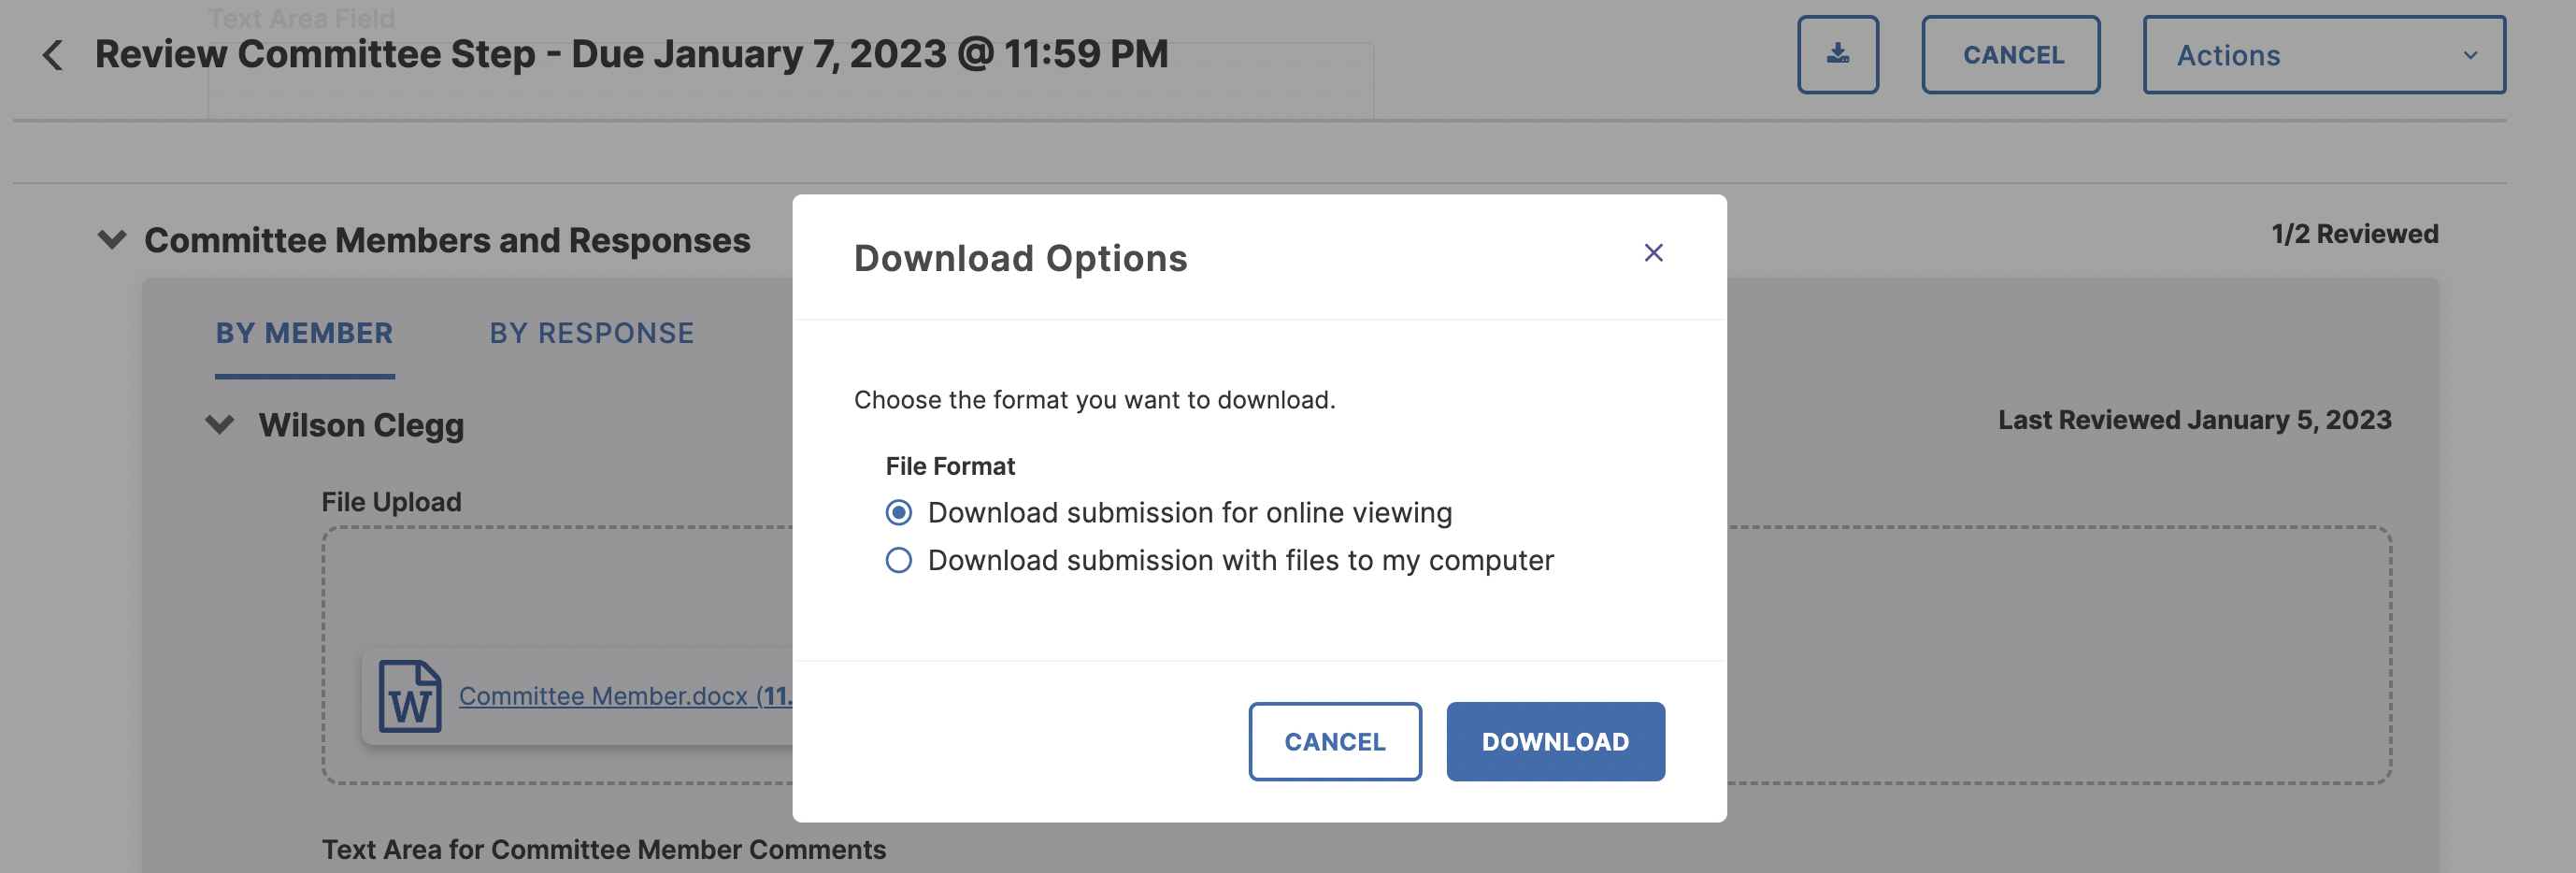Click the Cancel button in page header
This screenshot has width=2576, height=873.
point(2010,55)
